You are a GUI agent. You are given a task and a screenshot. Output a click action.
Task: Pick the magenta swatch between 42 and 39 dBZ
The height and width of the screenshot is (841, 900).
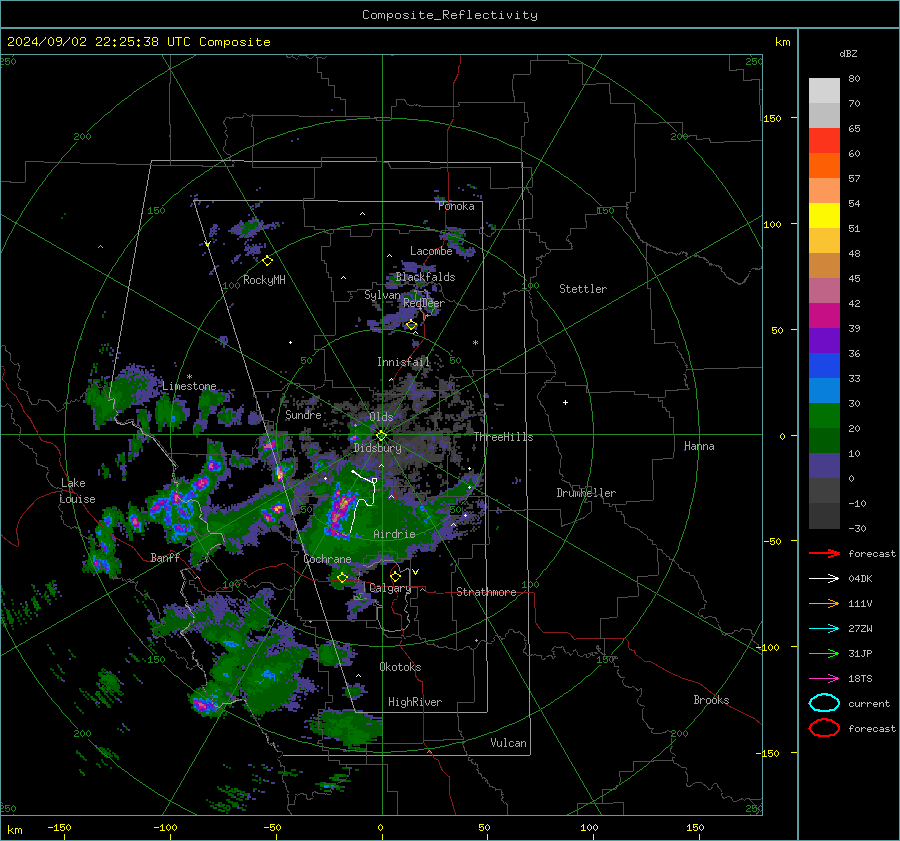[x=824, y=315]
